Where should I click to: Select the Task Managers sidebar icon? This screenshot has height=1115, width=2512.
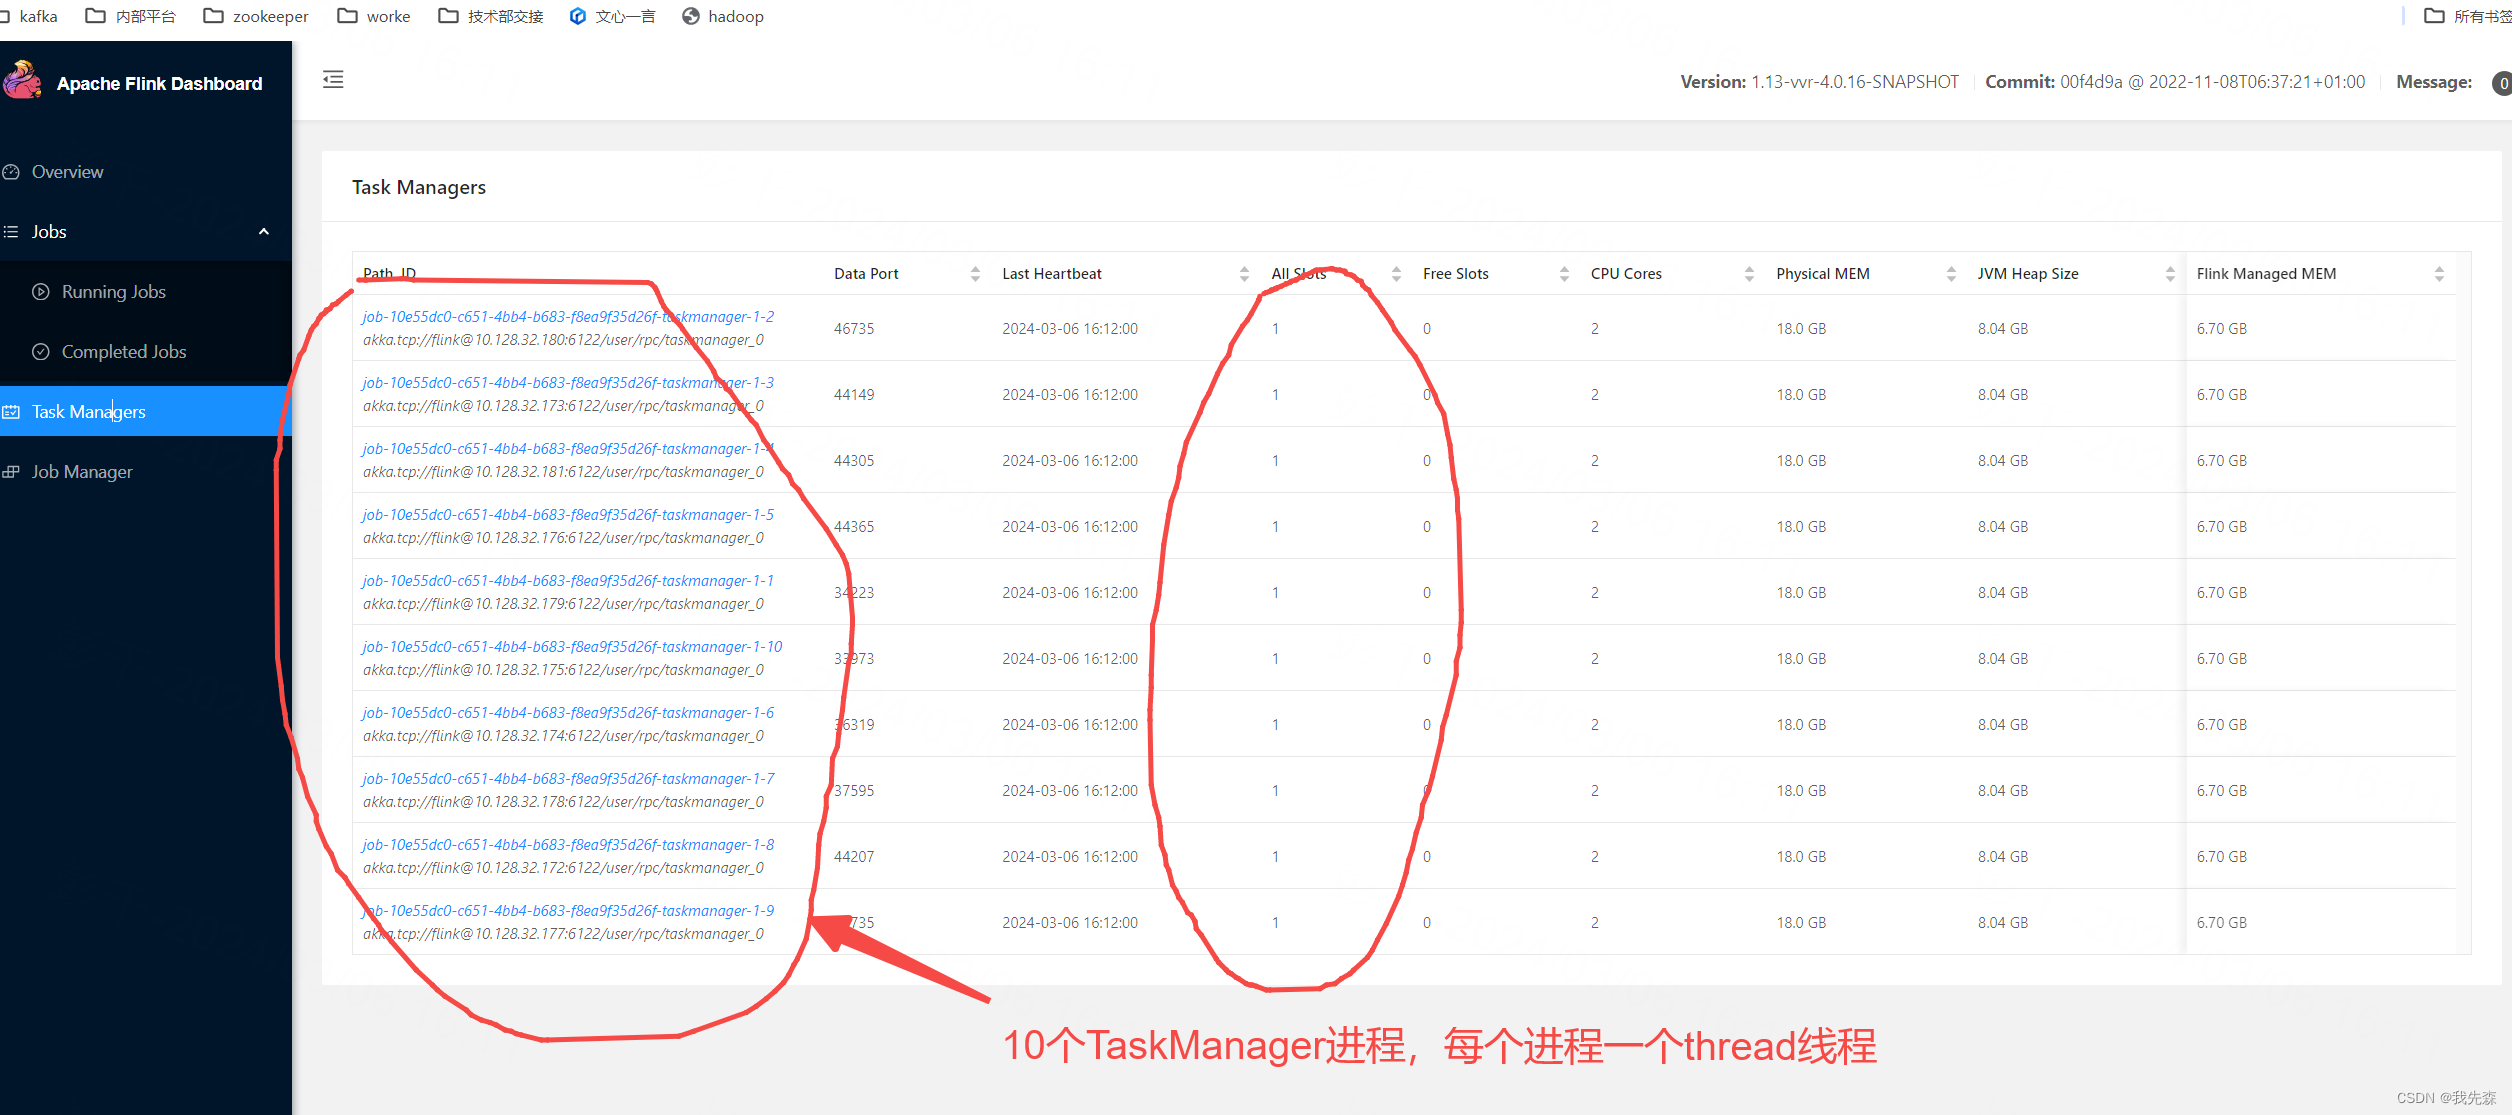pos(19,412)
